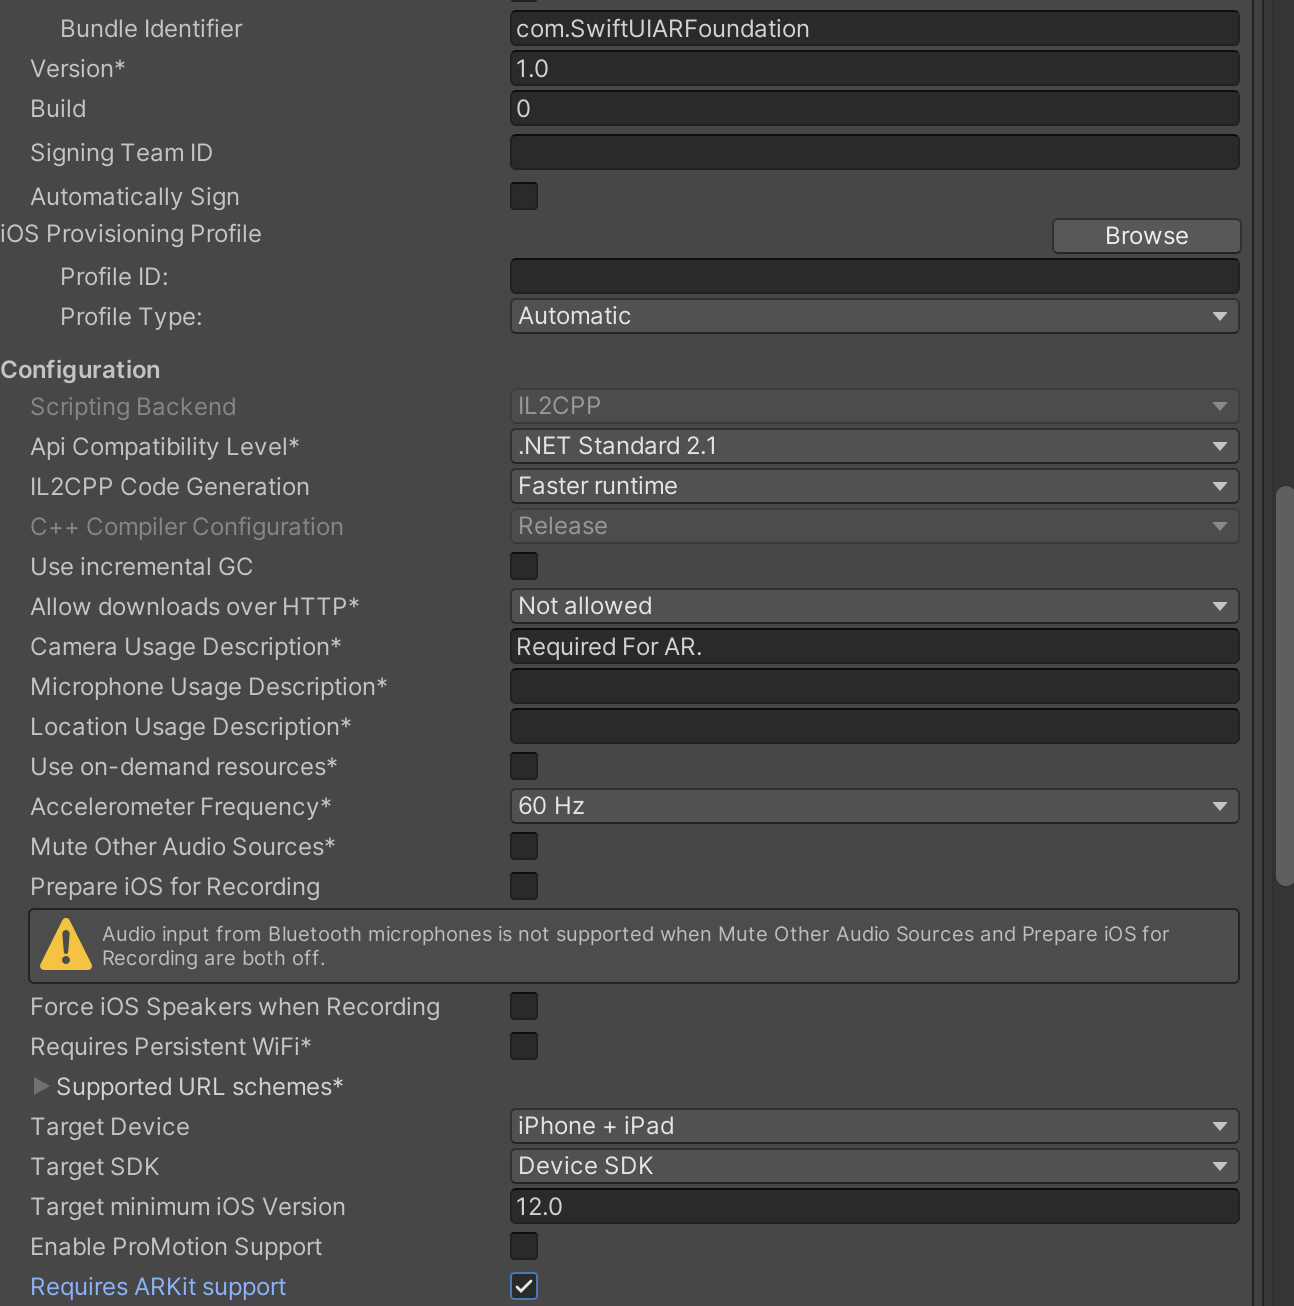Viewport: 1294px width, 1306px height.
Task: Click the Configuration section header
Action: [x=80, y=370]
